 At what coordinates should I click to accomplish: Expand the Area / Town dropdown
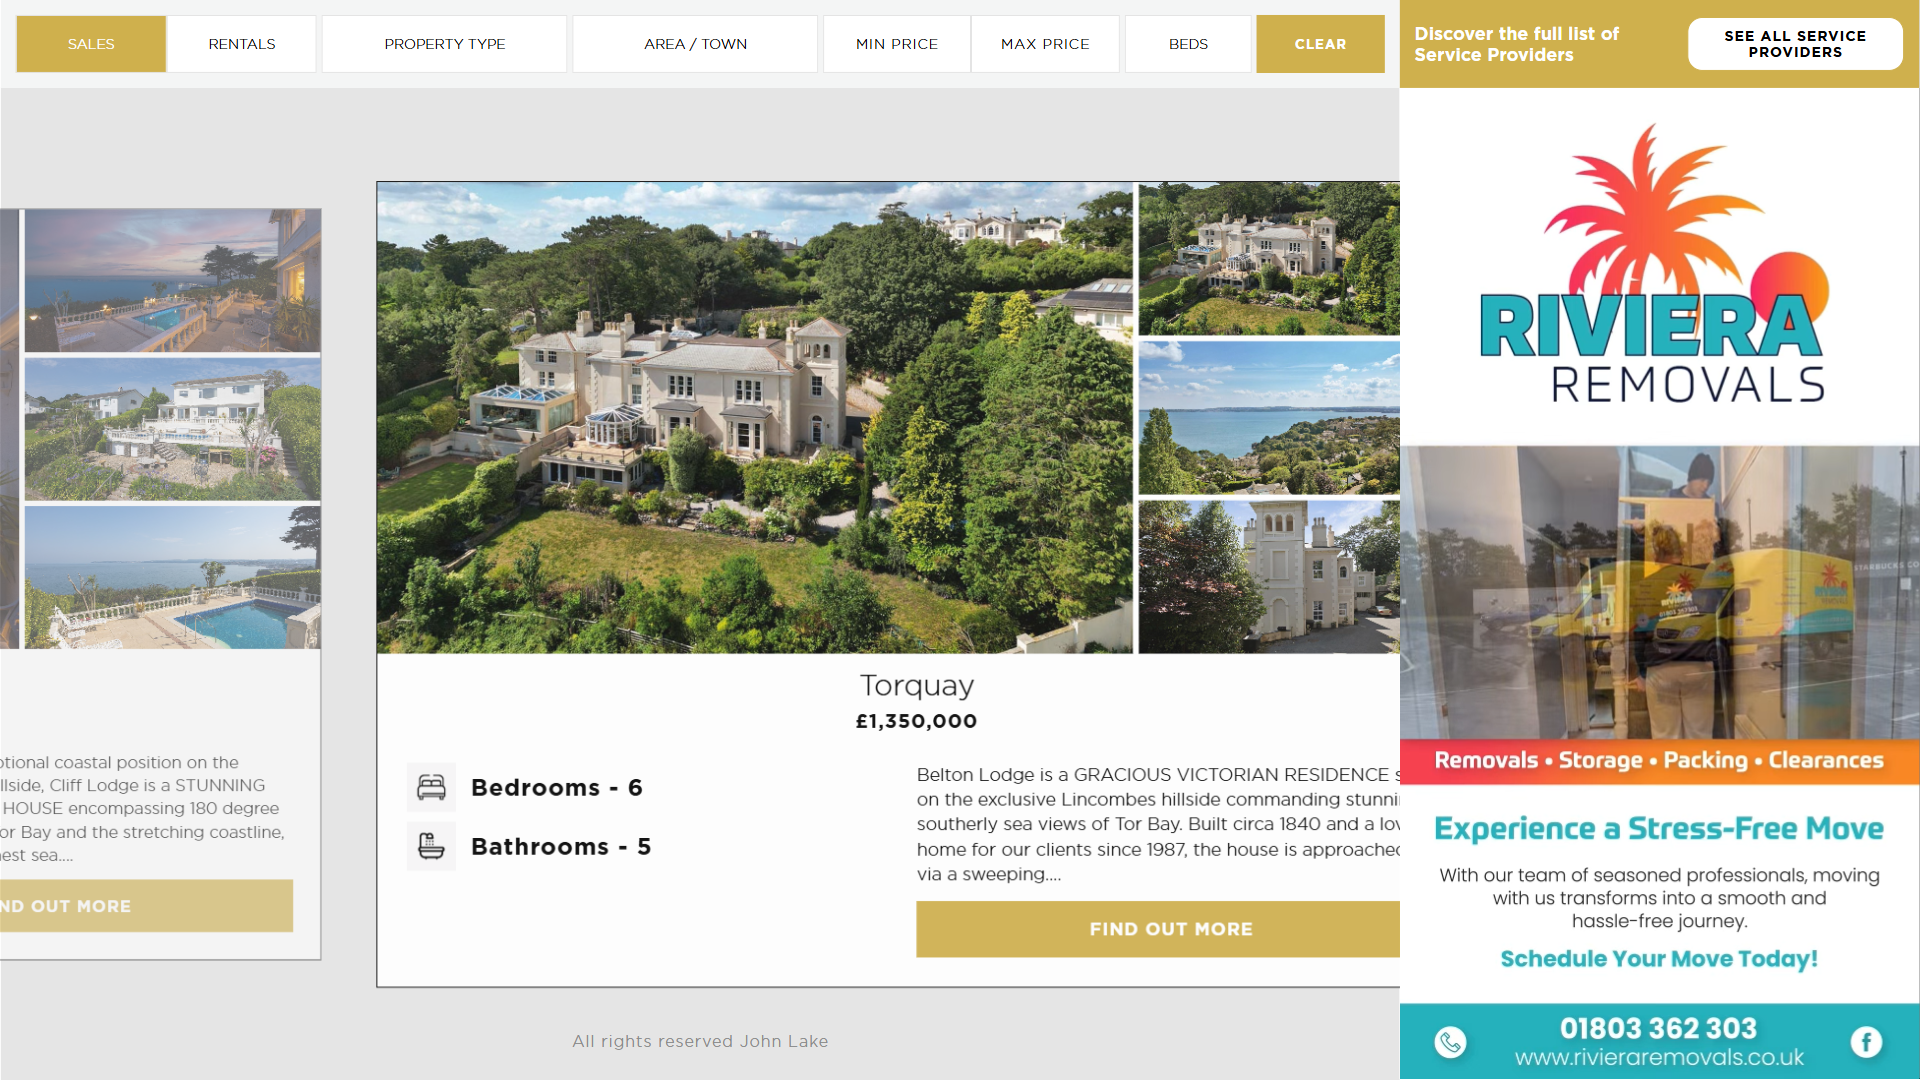pyautogui.click(x=695, y=44)
